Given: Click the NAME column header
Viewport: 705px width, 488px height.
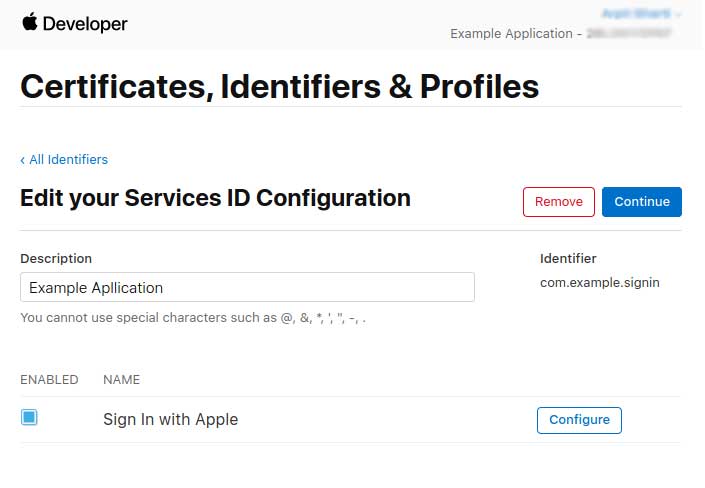Looking at the screenshot, I should tap(121, 380).
